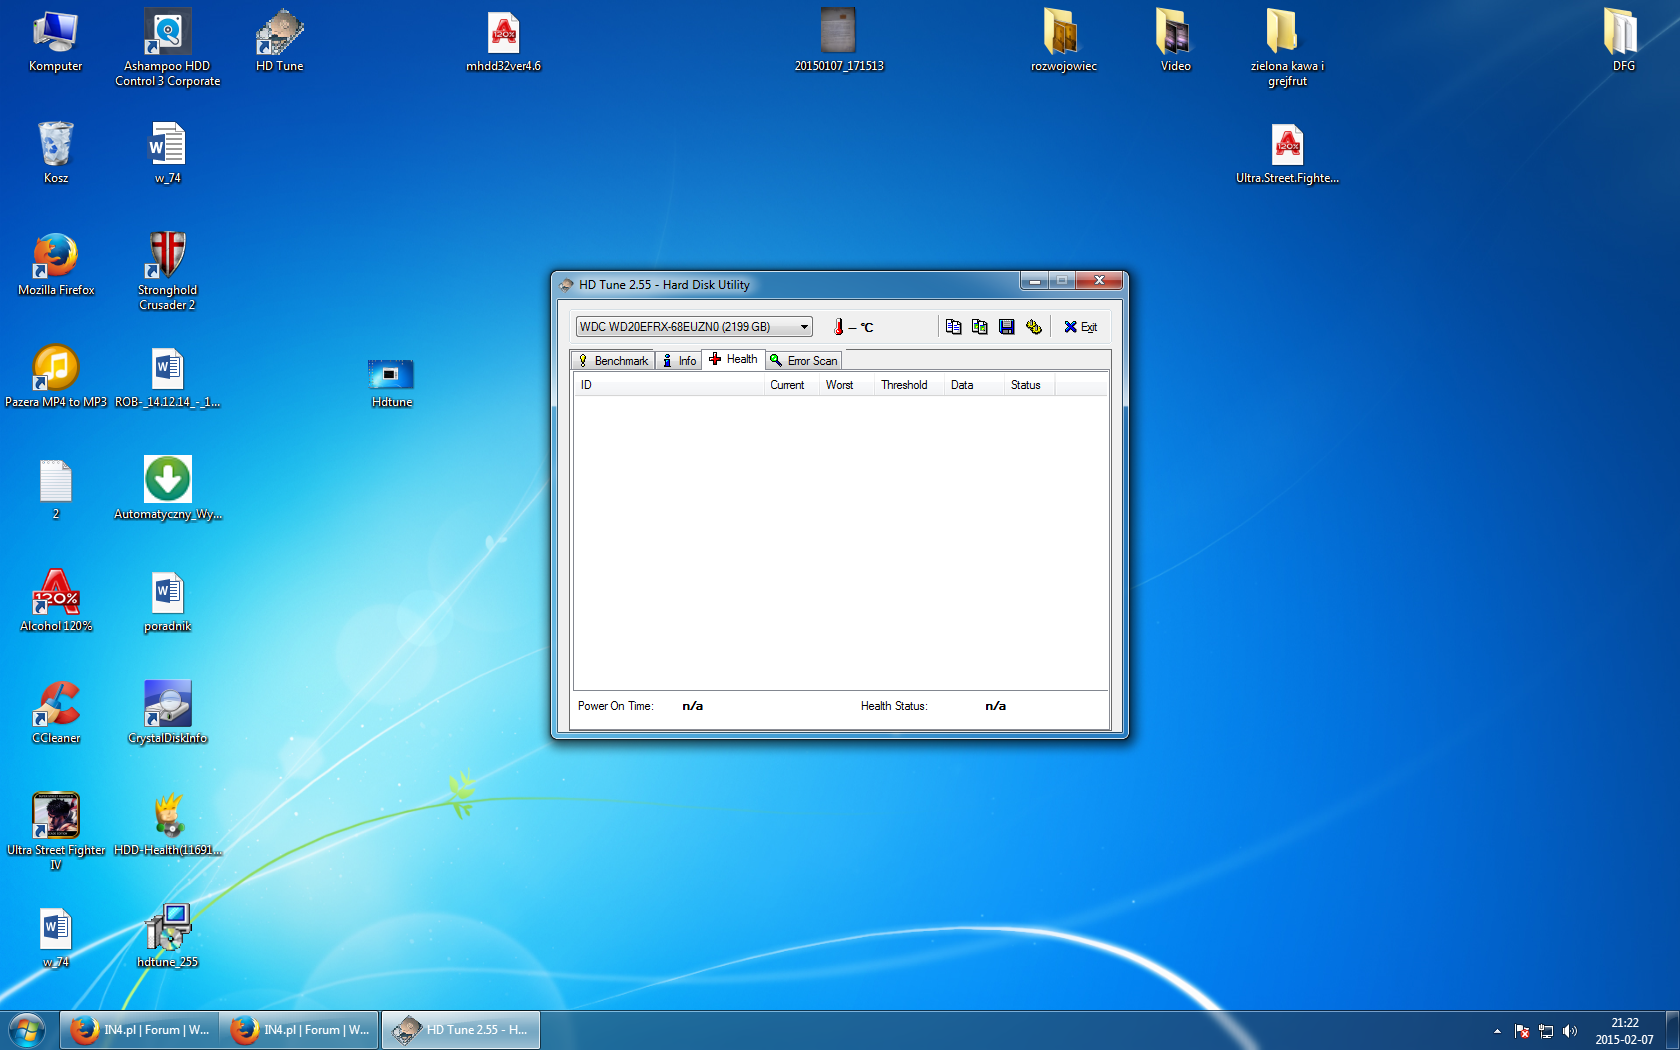Select the Kosz recycle bin icon
Image resolution: width=1680 pixels, height=1050 pixels.
[56, 153]
